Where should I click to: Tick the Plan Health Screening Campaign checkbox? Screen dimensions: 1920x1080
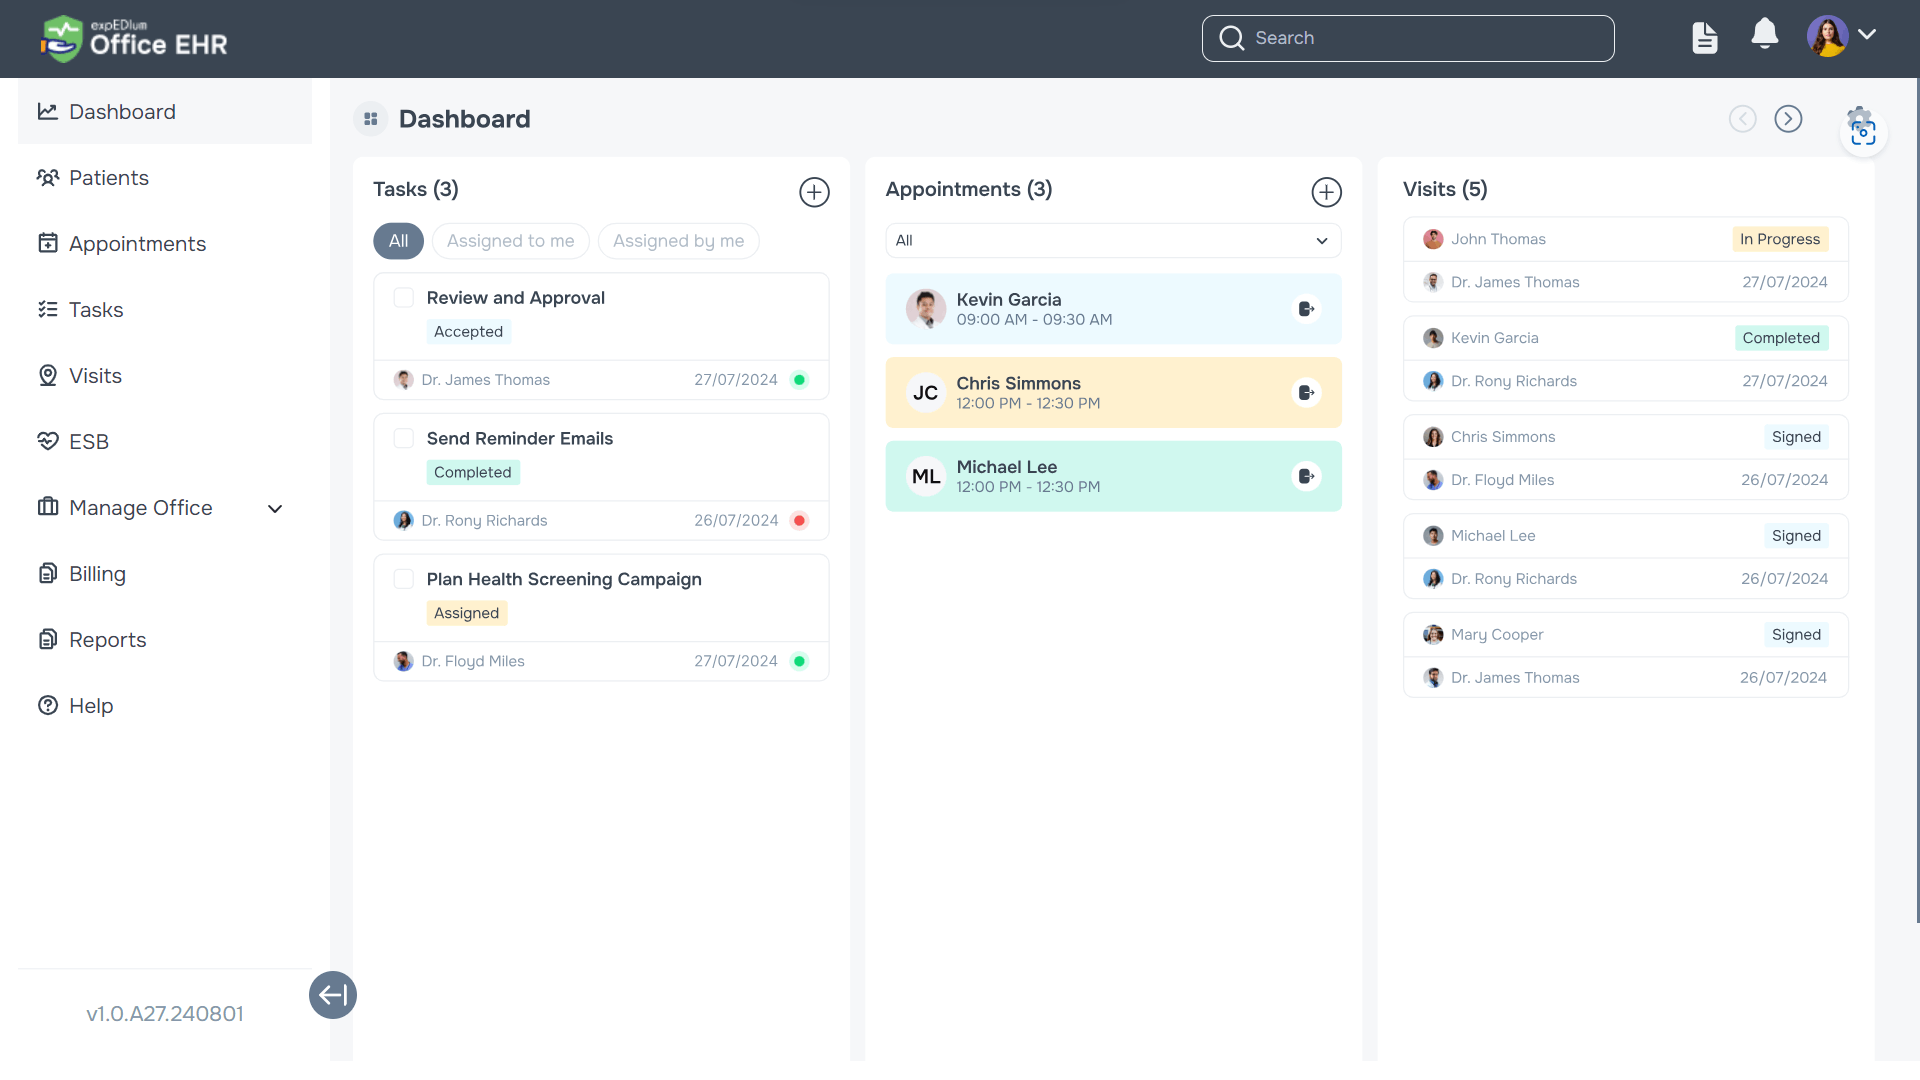pos(403,579)
